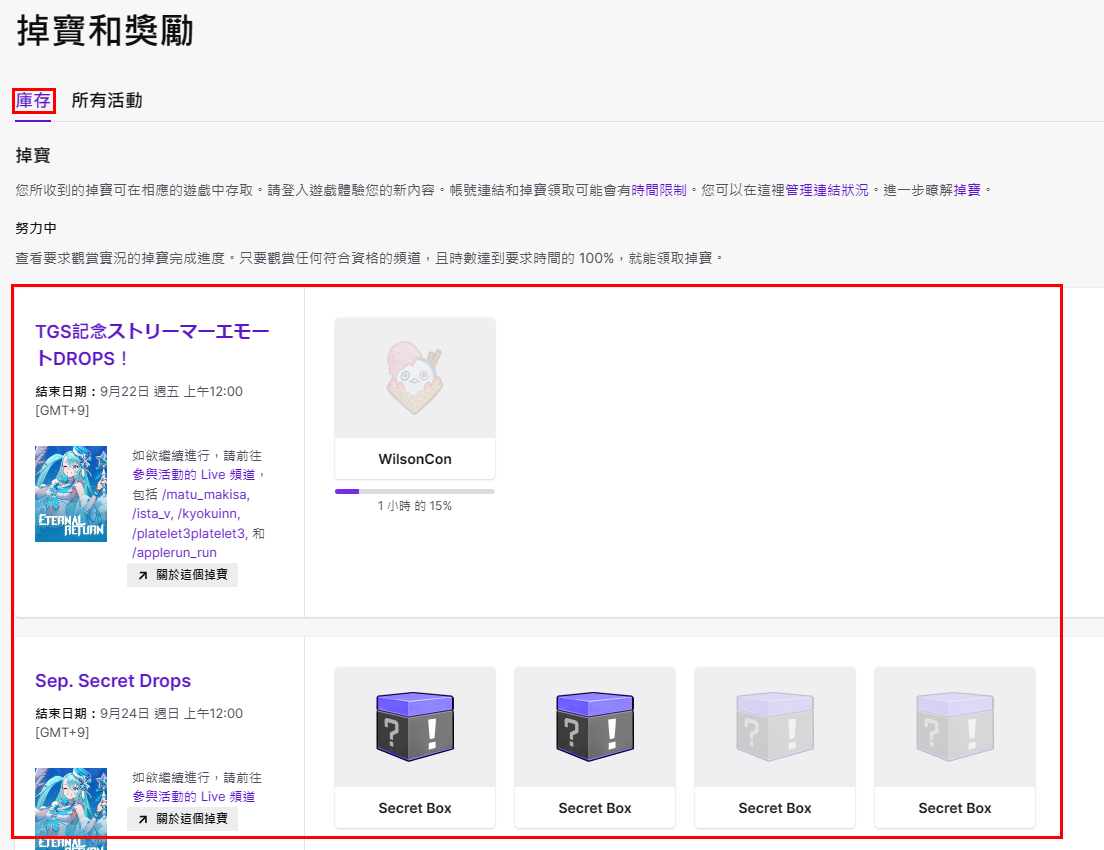Viewport: 1104px width, 850px height.
Task: Click the WilsonCon emote drop image
Action: pyautogui.click(x=414, y=379)
